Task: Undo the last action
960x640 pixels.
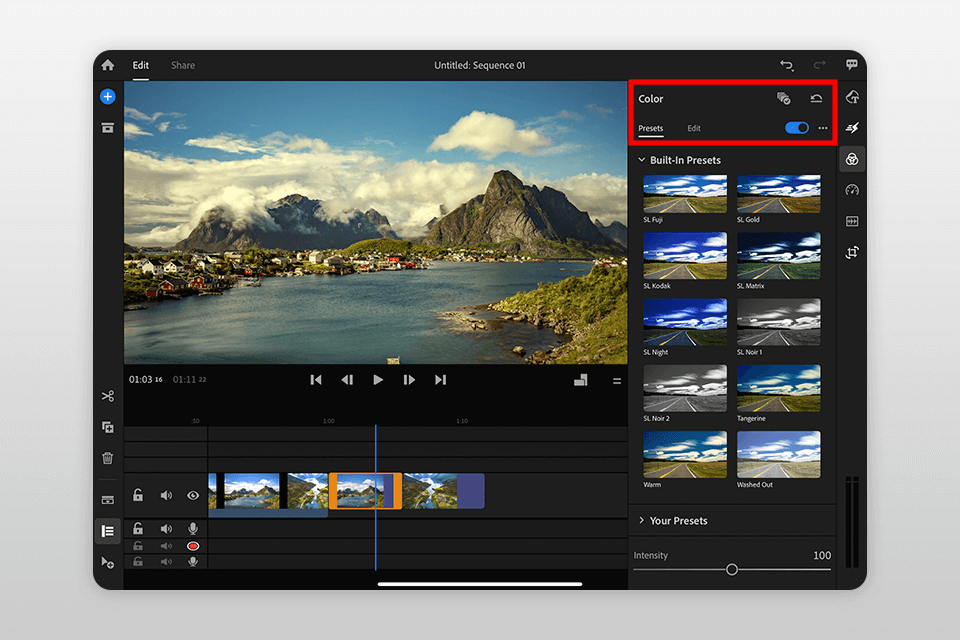Action: tap(787, 65)
